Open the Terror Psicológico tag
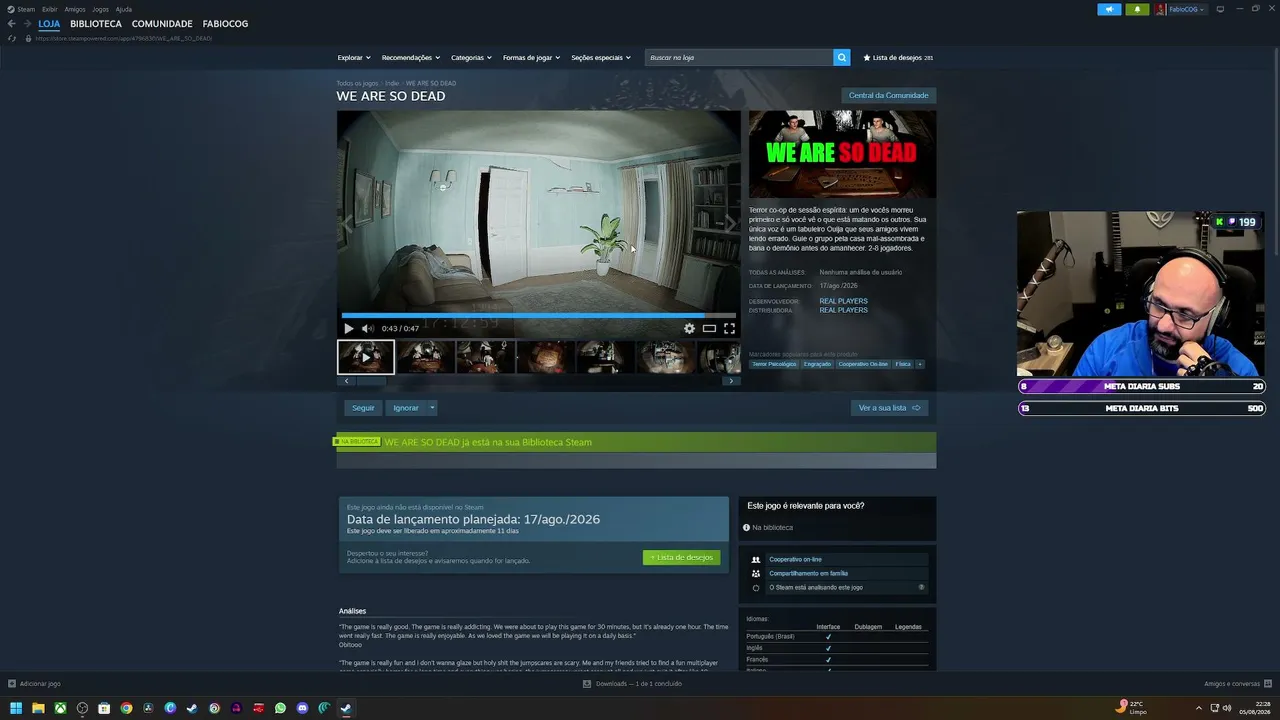1280x720 pixels. pos(774,364)
